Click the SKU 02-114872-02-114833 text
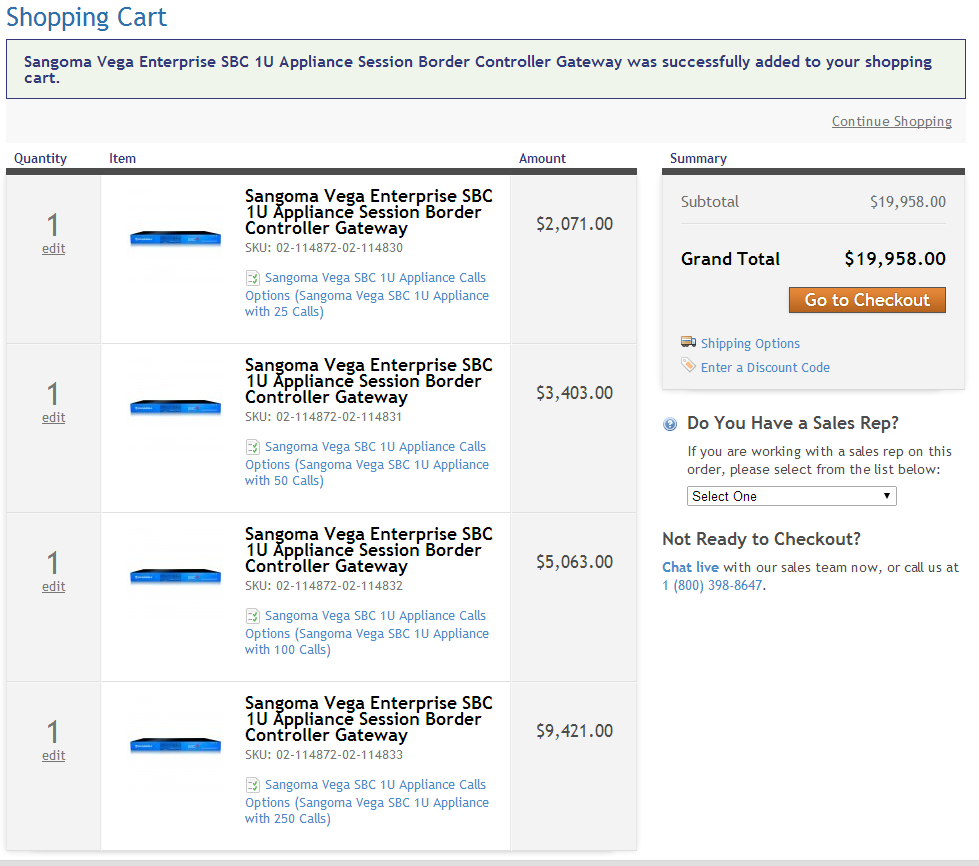The image size is (979, 866). (324, 755)
